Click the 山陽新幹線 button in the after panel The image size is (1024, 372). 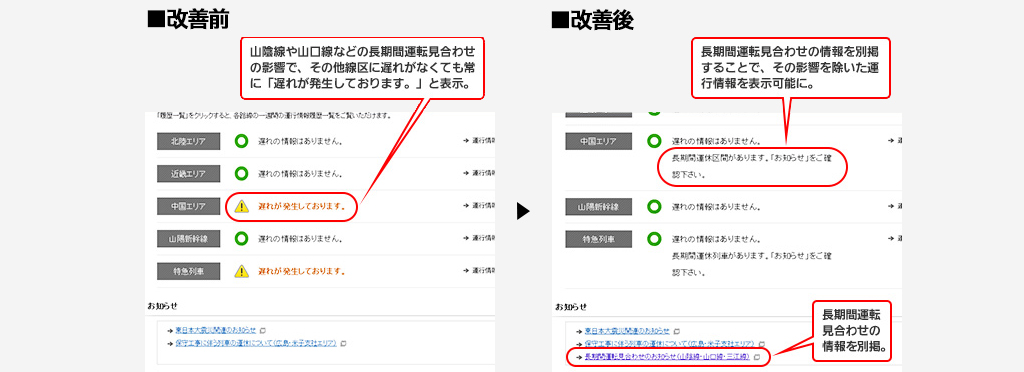(x=598, y=207)
